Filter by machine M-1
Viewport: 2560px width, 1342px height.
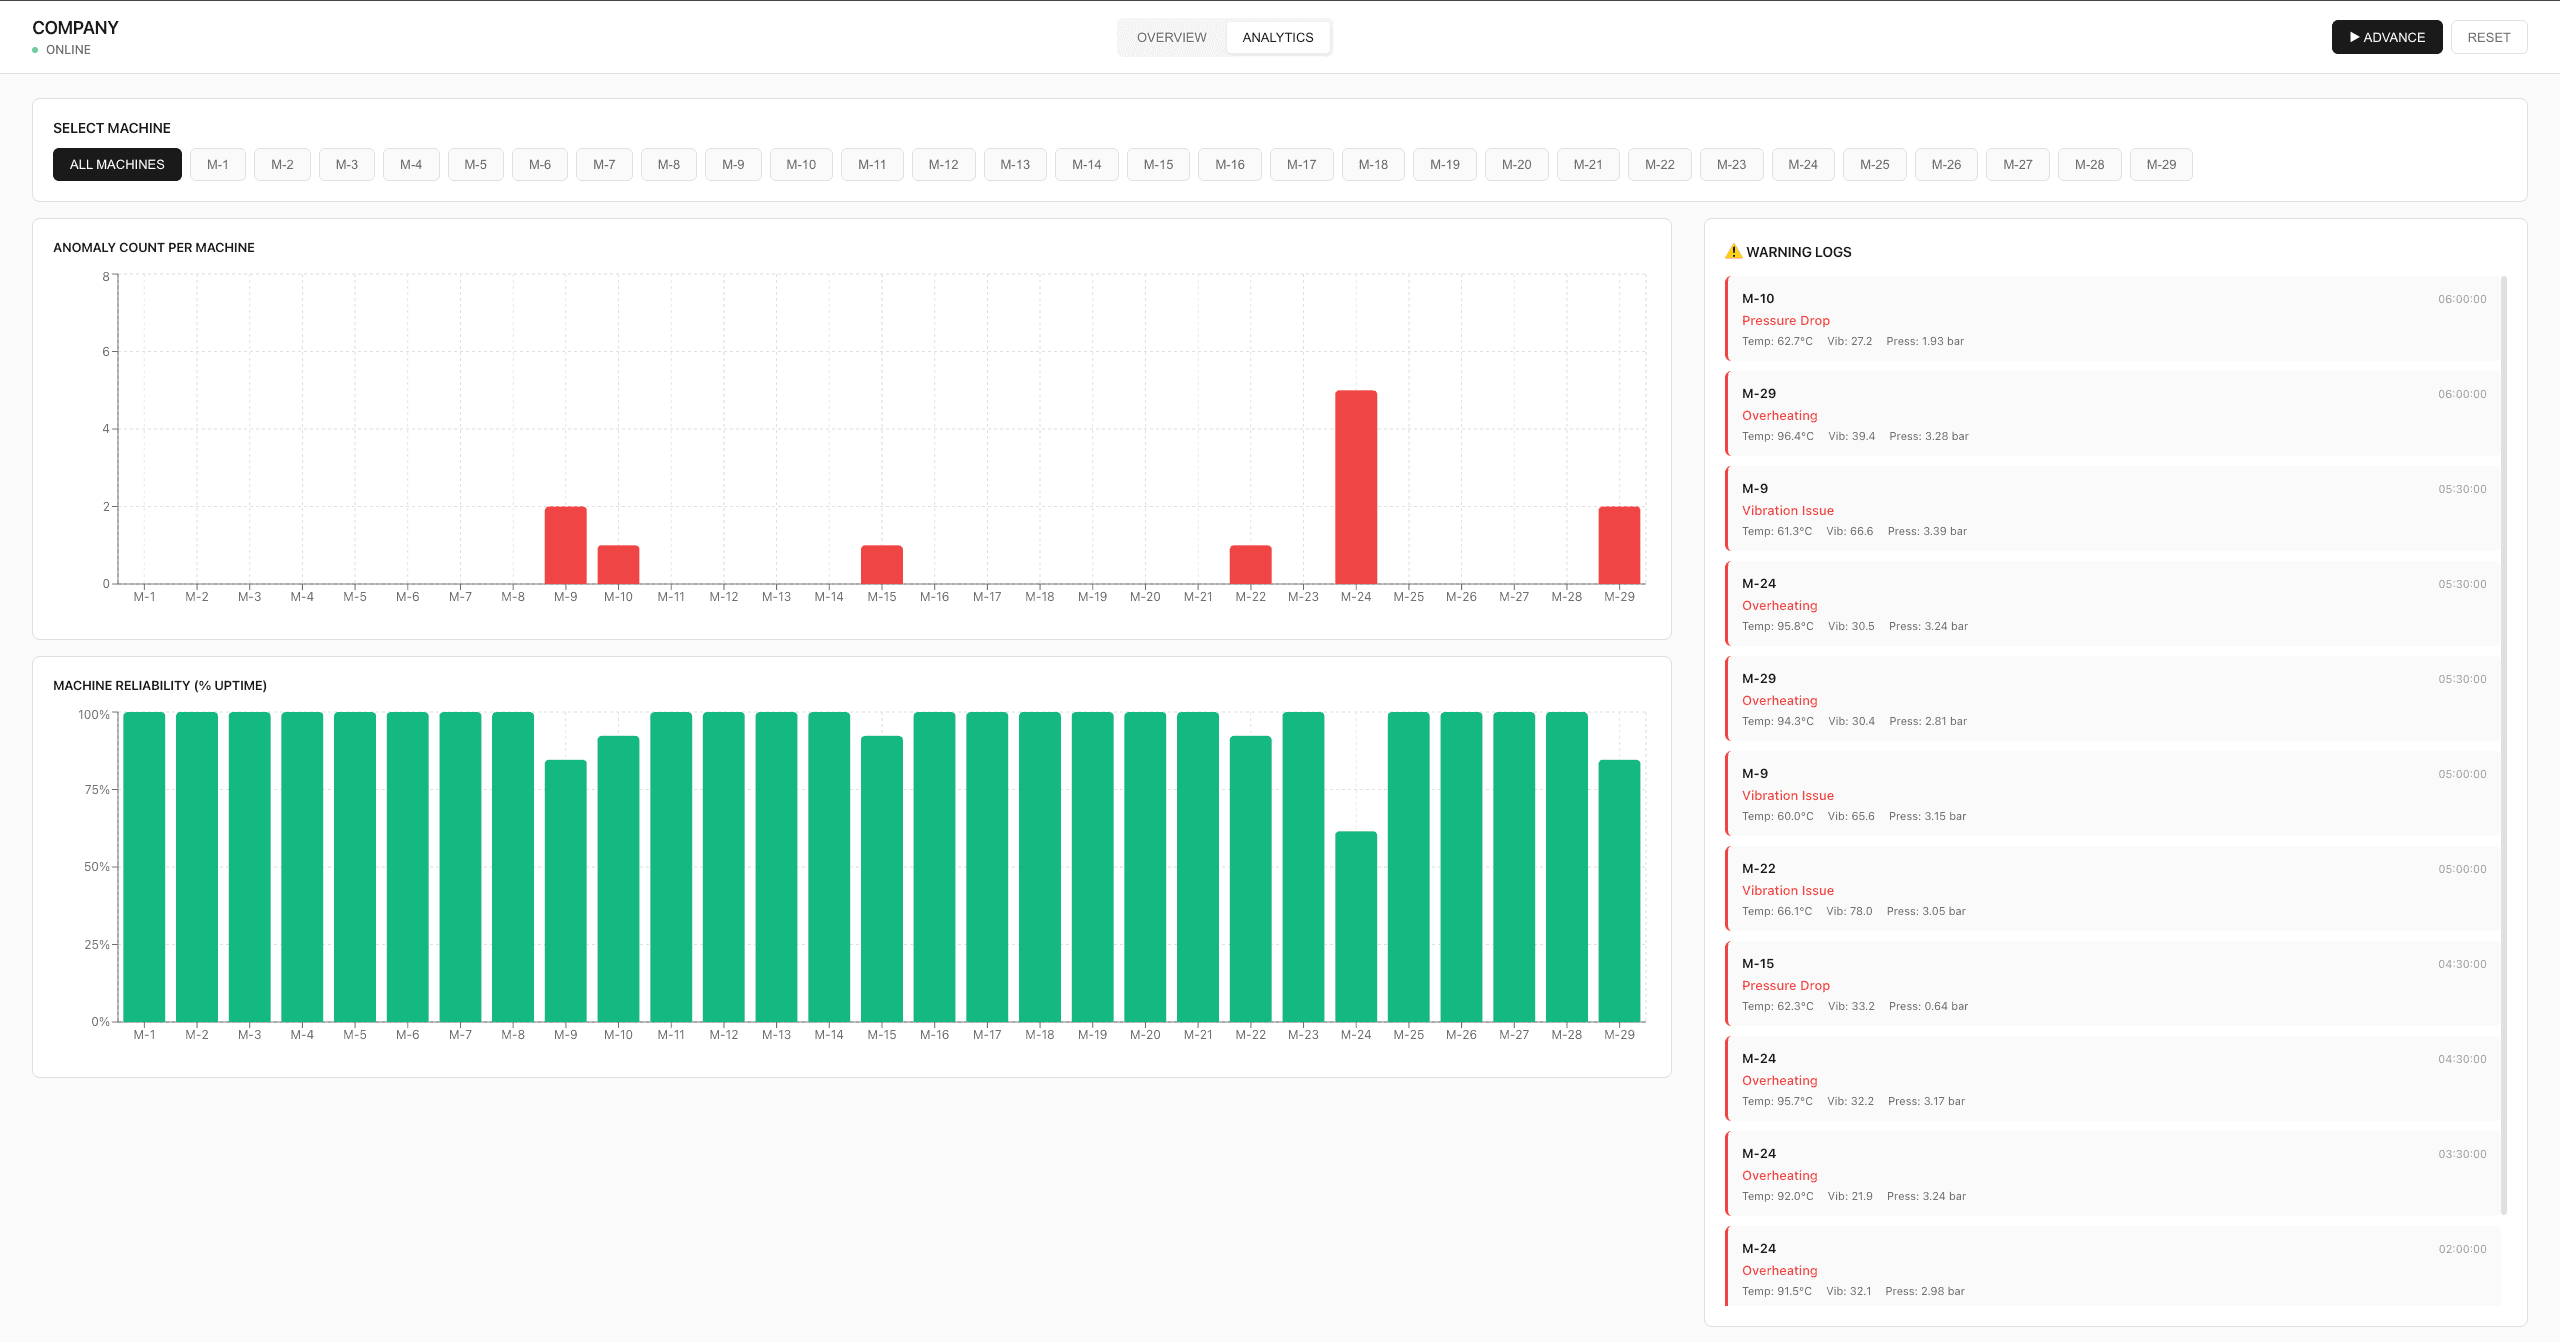point(218,164)
